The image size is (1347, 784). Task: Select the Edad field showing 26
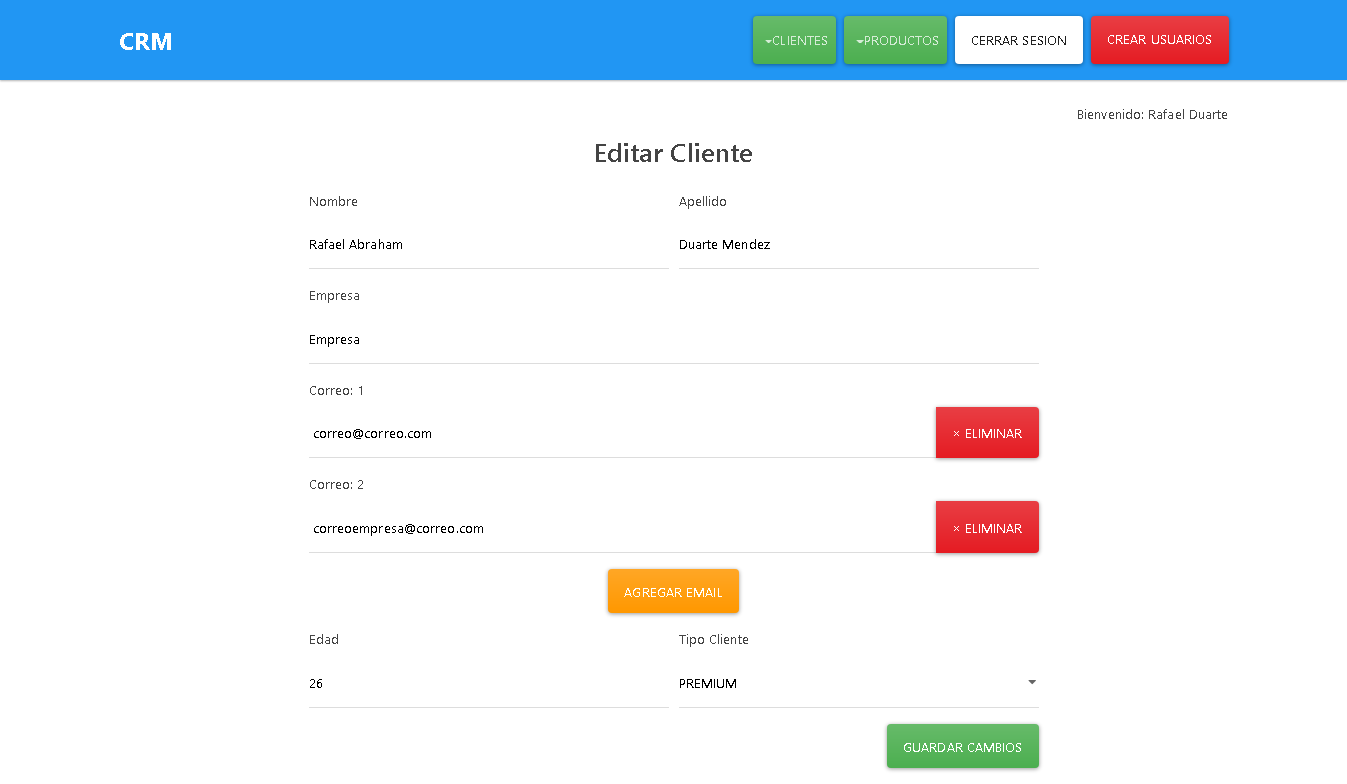488,683
